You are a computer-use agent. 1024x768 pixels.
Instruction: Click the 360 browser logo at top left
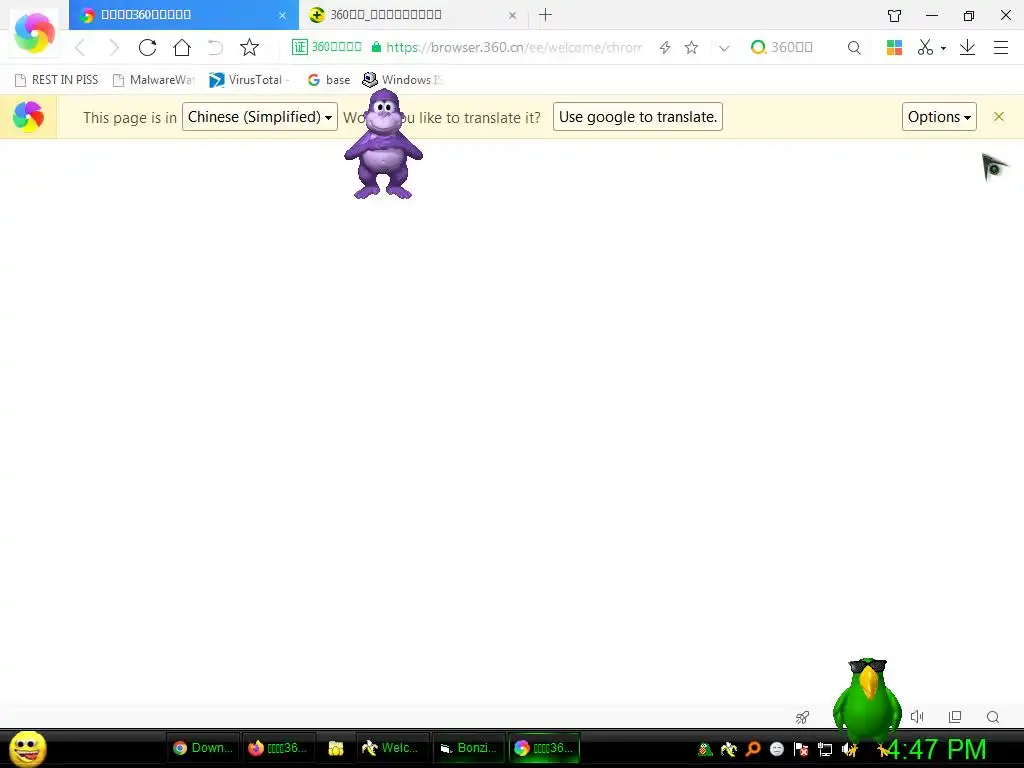tap(34, 33)
